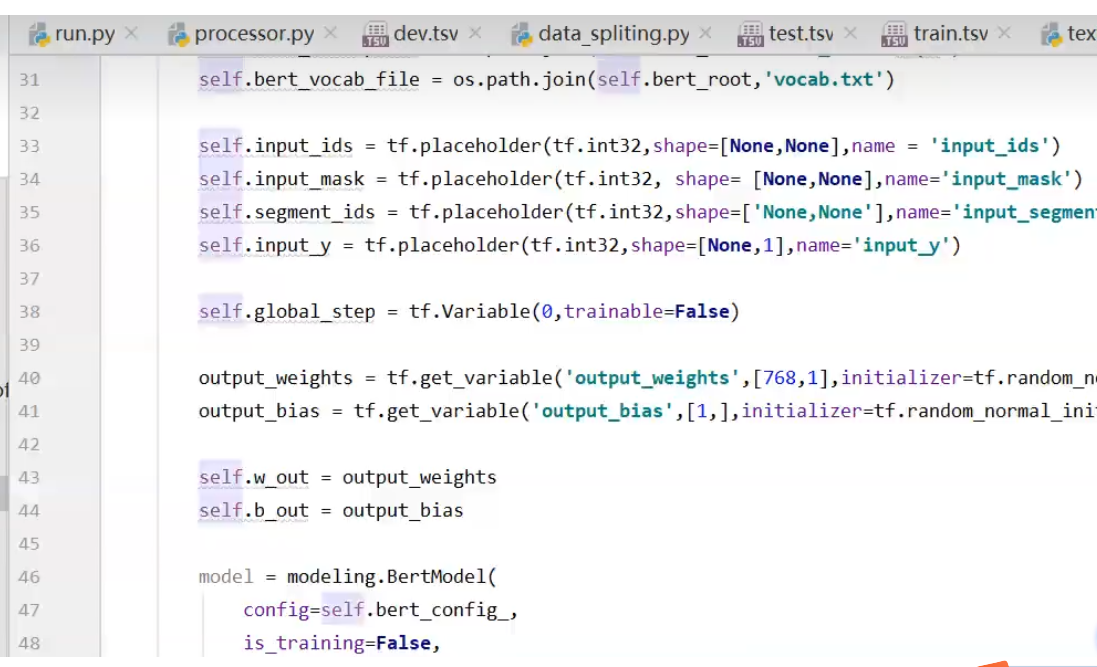
Task: Click 'output_weights' string on line 40
Action: tap(652, 378)
